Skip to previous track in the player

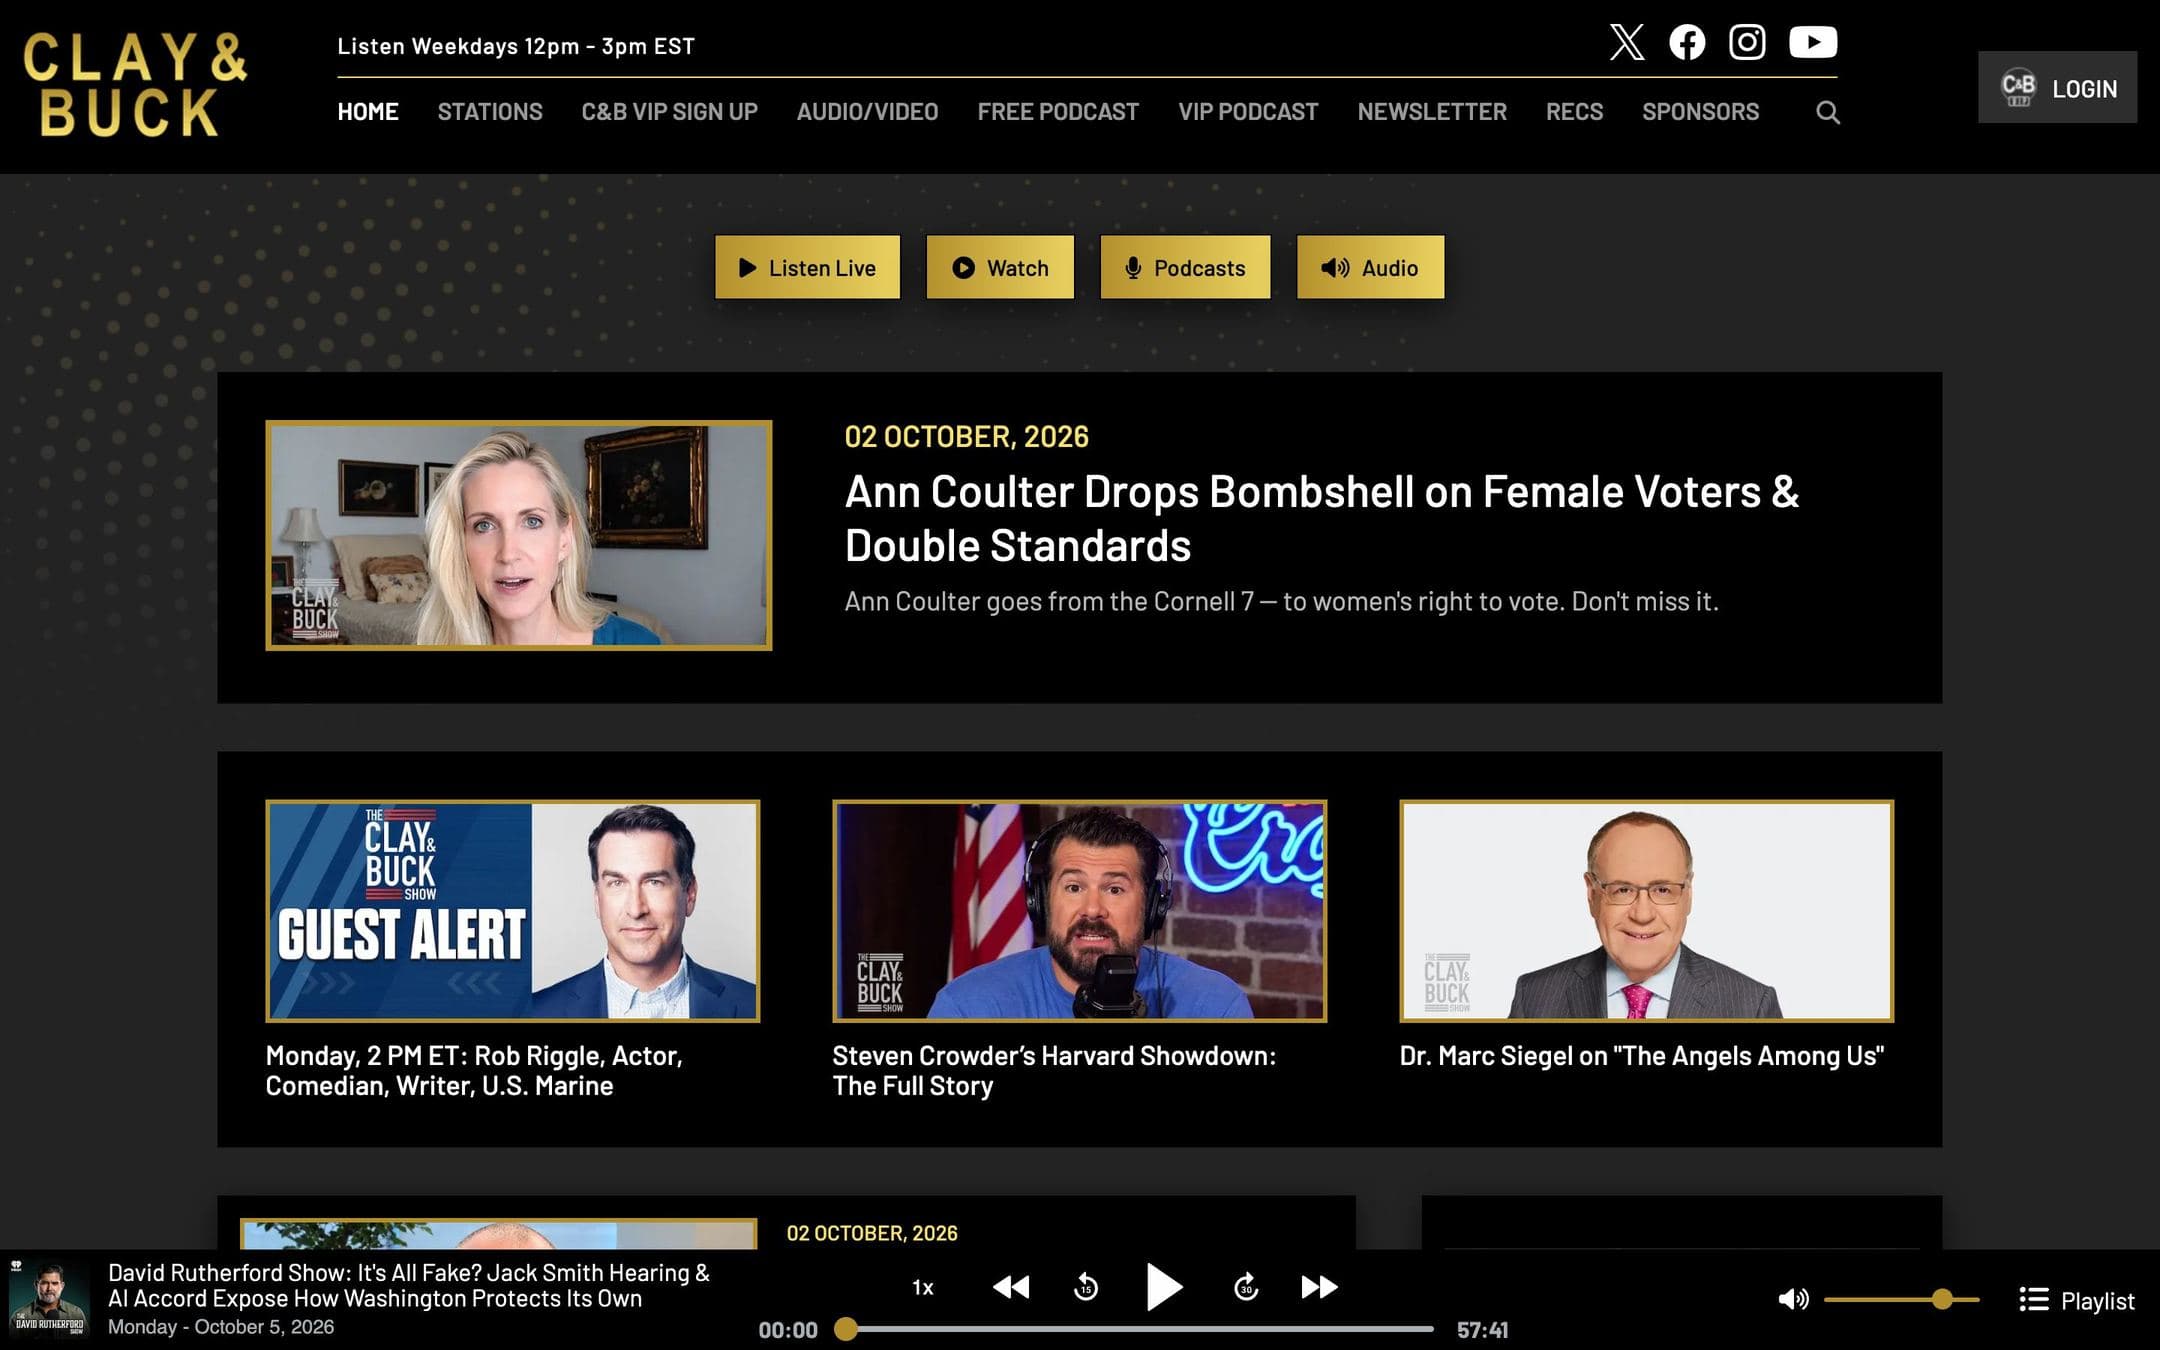click(1011, 1287)
